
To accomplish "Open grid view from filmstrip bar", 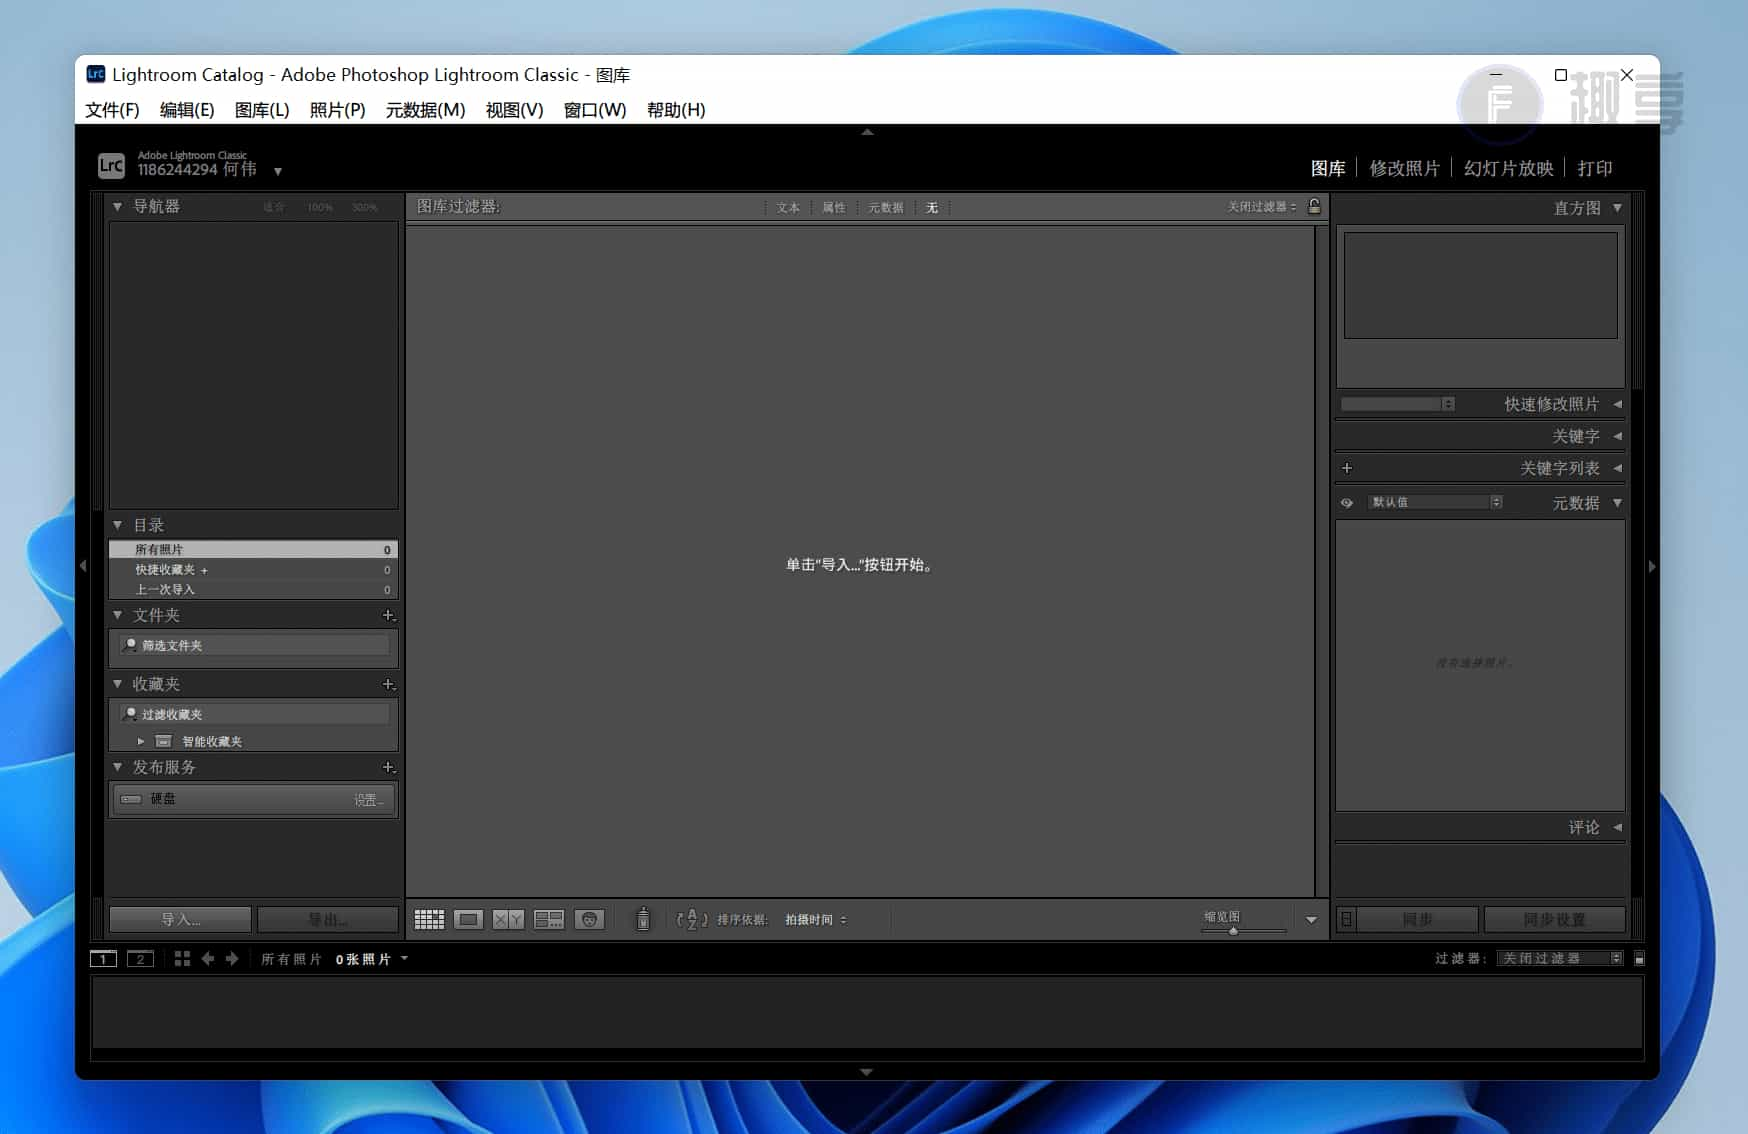I will click(182, 959).
